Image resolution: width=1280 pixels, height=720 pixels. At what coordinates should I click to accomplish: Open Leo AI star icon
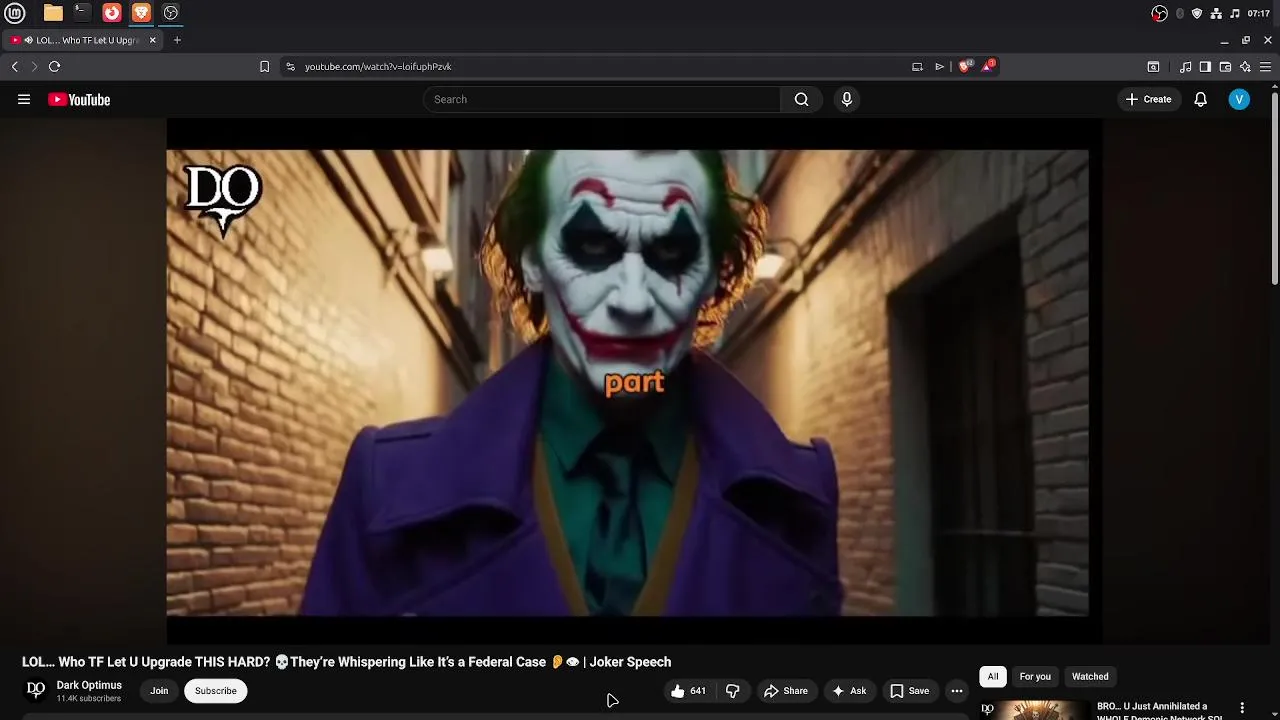(1245, 66)
